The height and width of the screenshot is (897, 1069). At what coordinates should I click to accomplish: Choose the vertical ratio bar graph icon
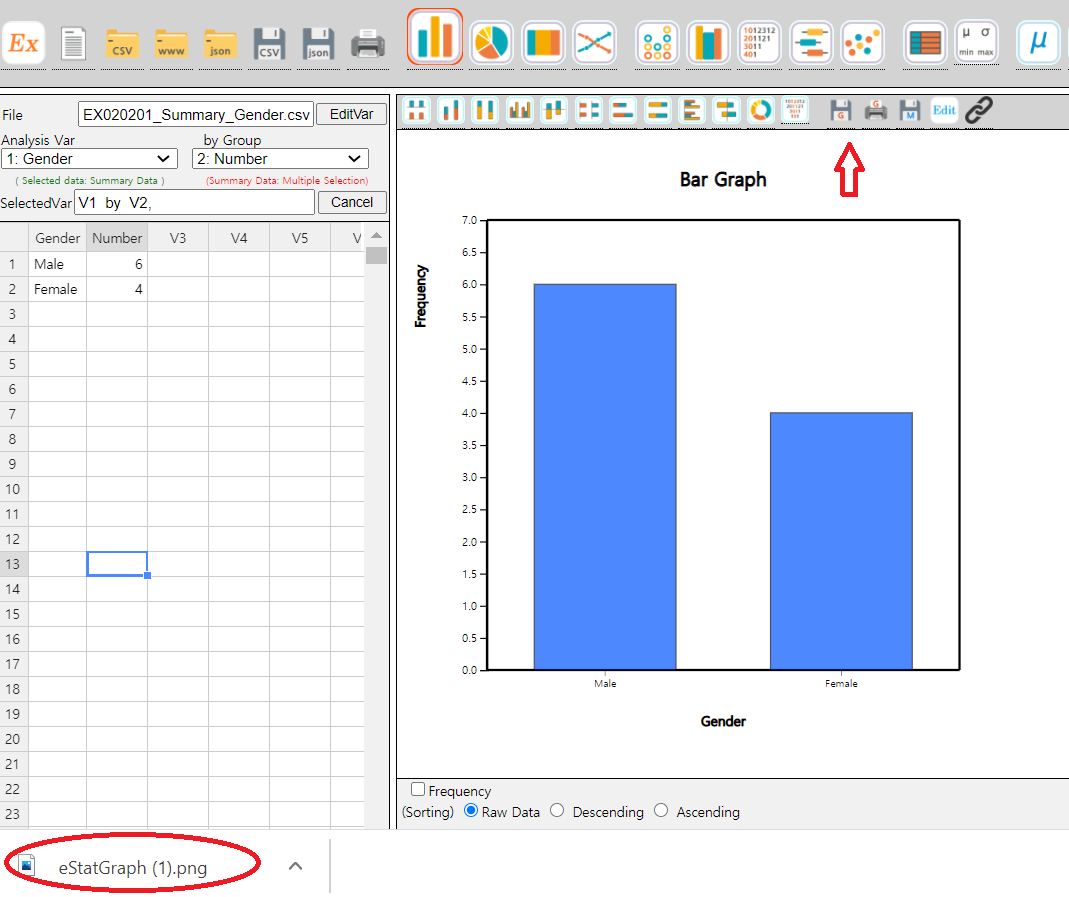[x=485, y=110]
